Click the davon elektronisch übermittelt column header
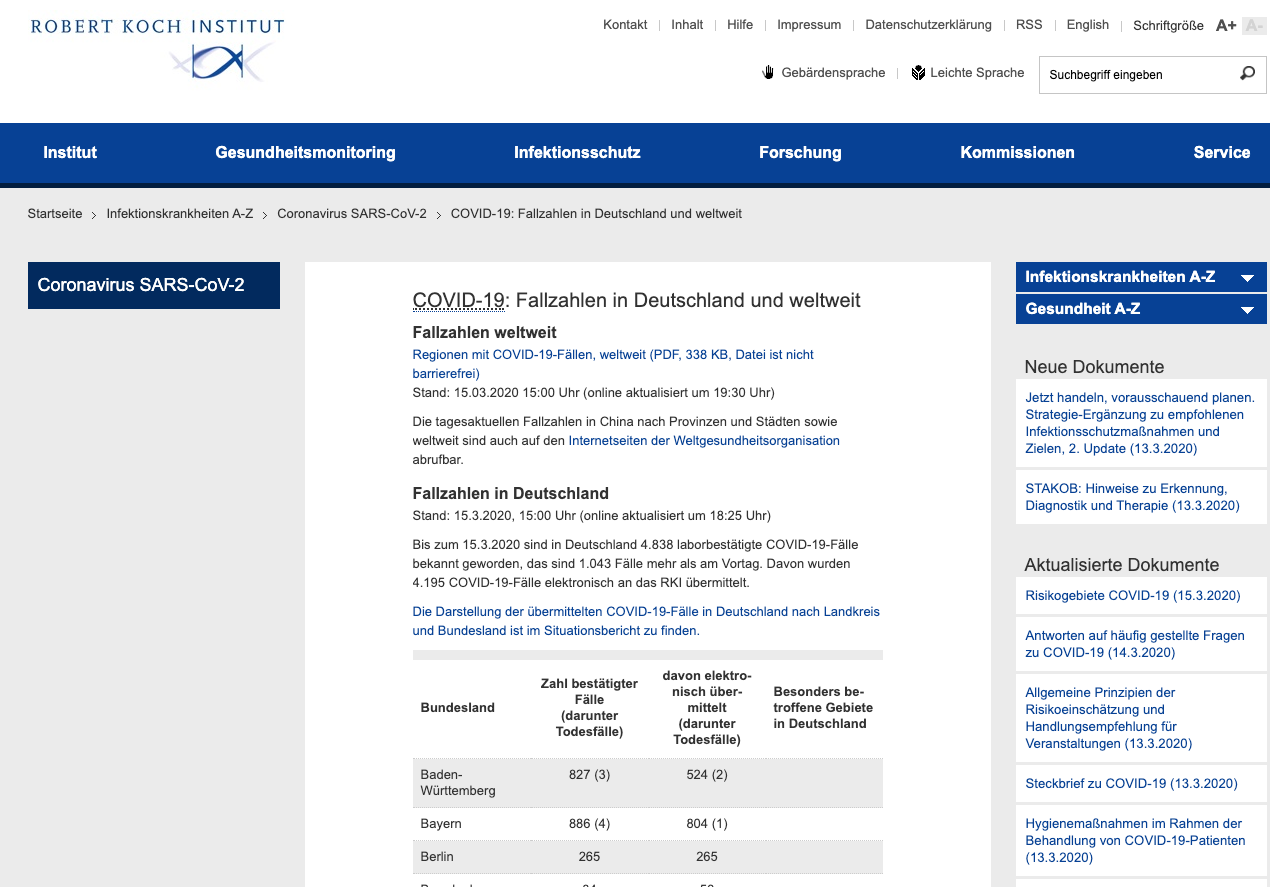The height and width of the screenshot is (887, 1270). coord(707,708)
